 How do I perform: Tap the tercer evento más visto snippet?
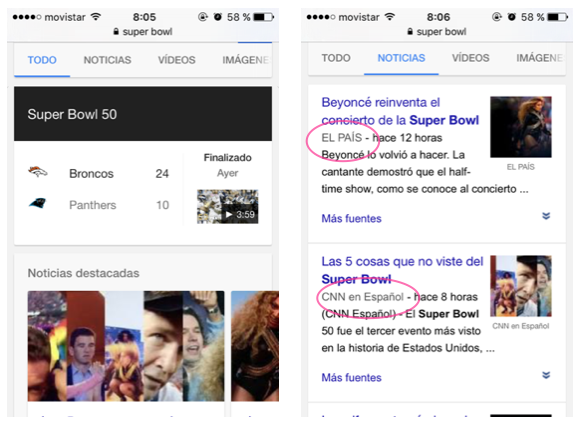point(408,331)
